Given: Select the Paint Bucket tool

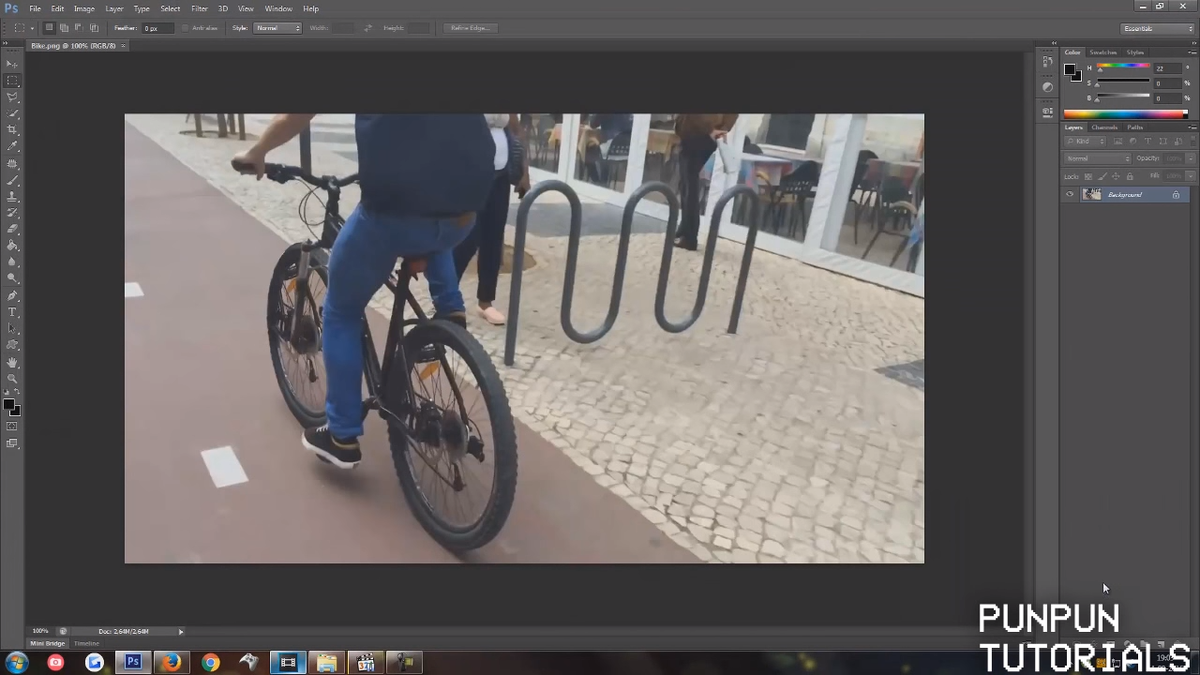Looking at the screenshot, I should (x=12, y=245).
